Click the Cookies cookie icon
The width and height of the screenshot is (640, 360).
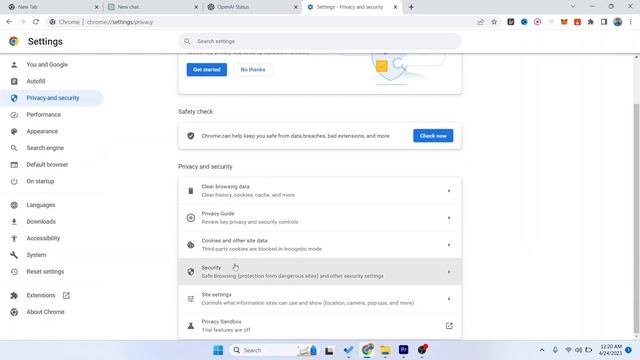click(191, 244)
